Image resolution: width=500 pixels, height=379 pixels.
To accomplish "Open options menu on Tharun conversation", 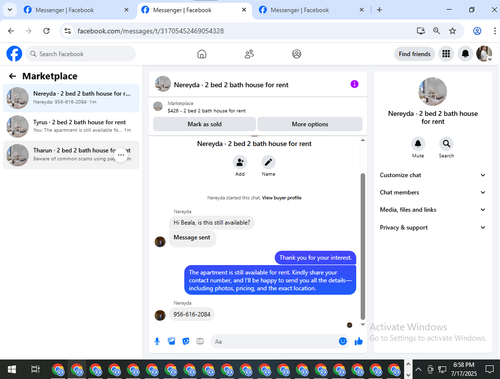I will click(x=121, y=155).
